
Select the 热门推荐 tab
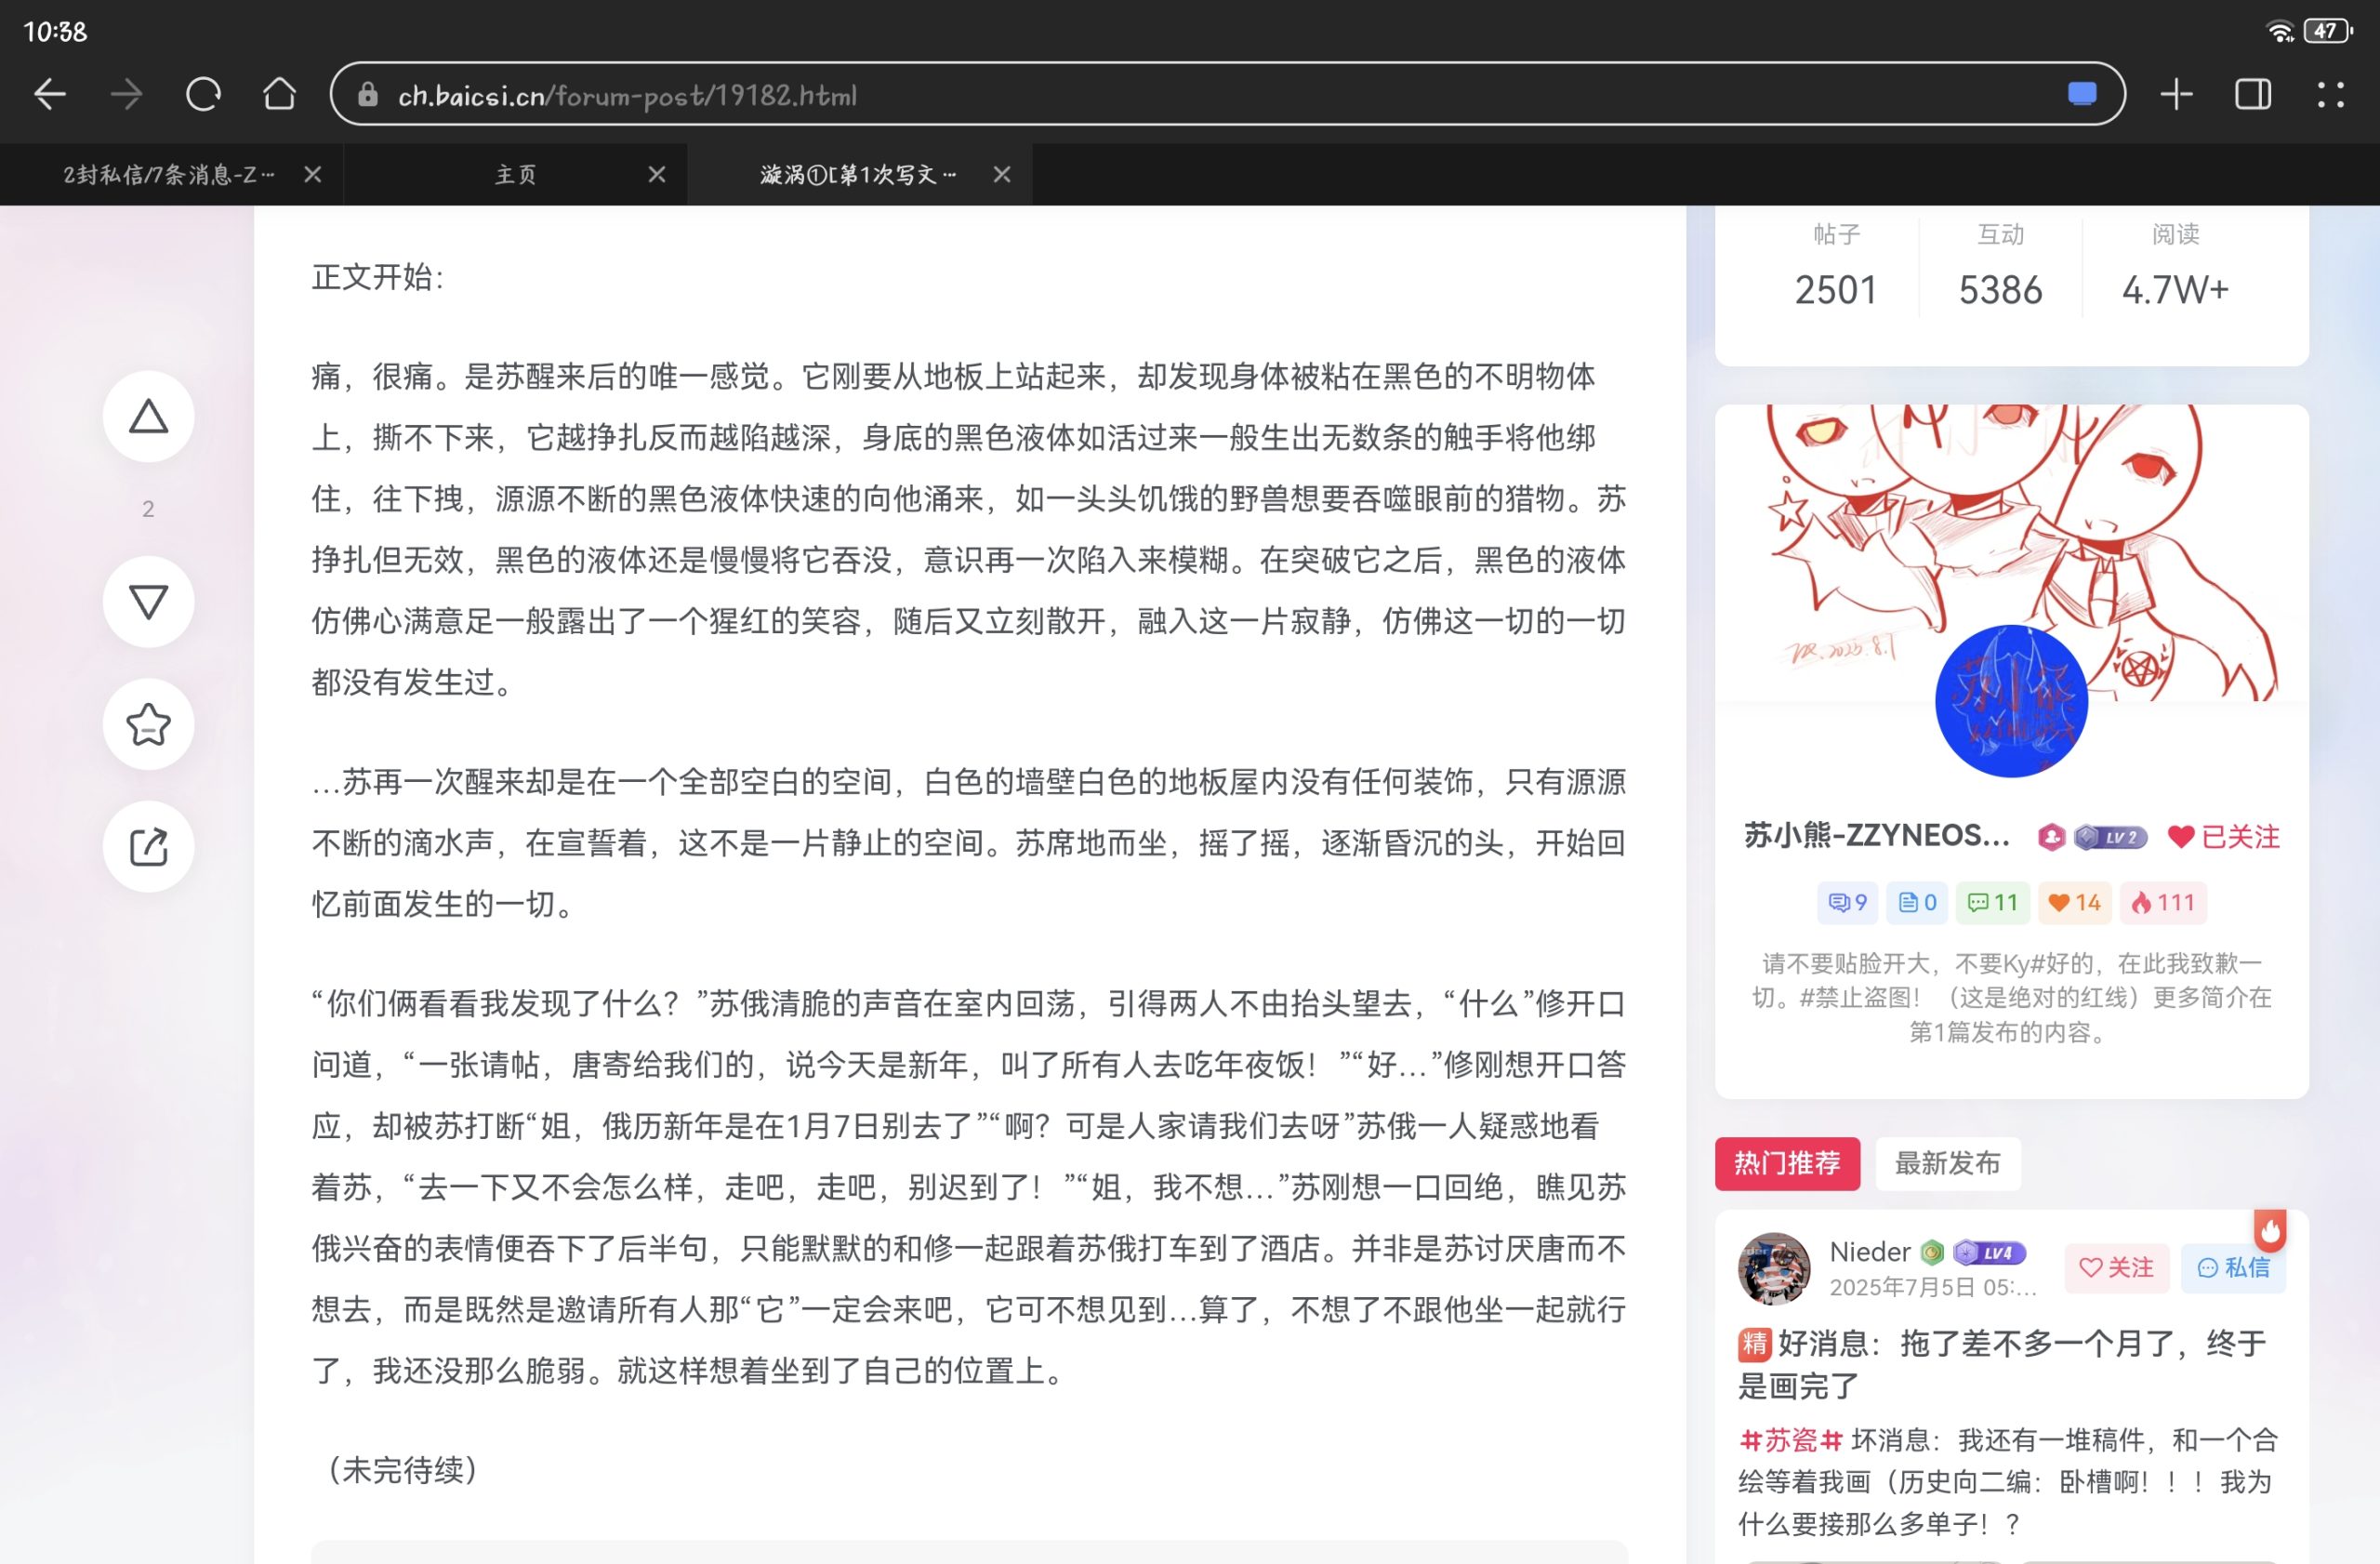point(1787,1164)
